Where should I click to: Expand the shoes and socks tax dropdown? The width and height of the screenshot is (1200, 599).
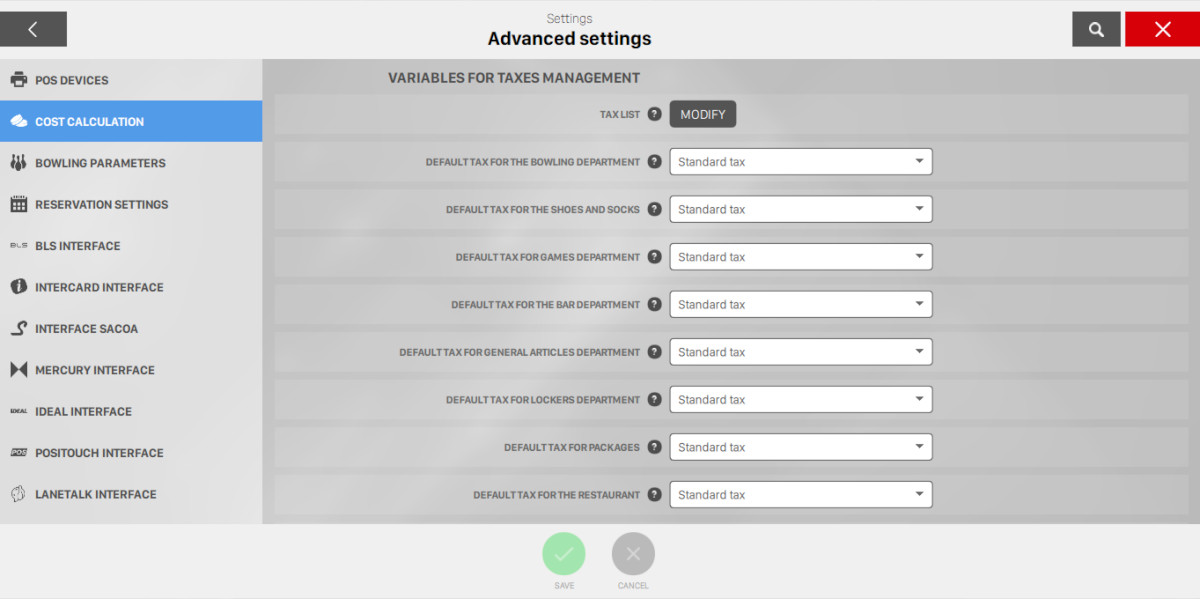(800, 209)
